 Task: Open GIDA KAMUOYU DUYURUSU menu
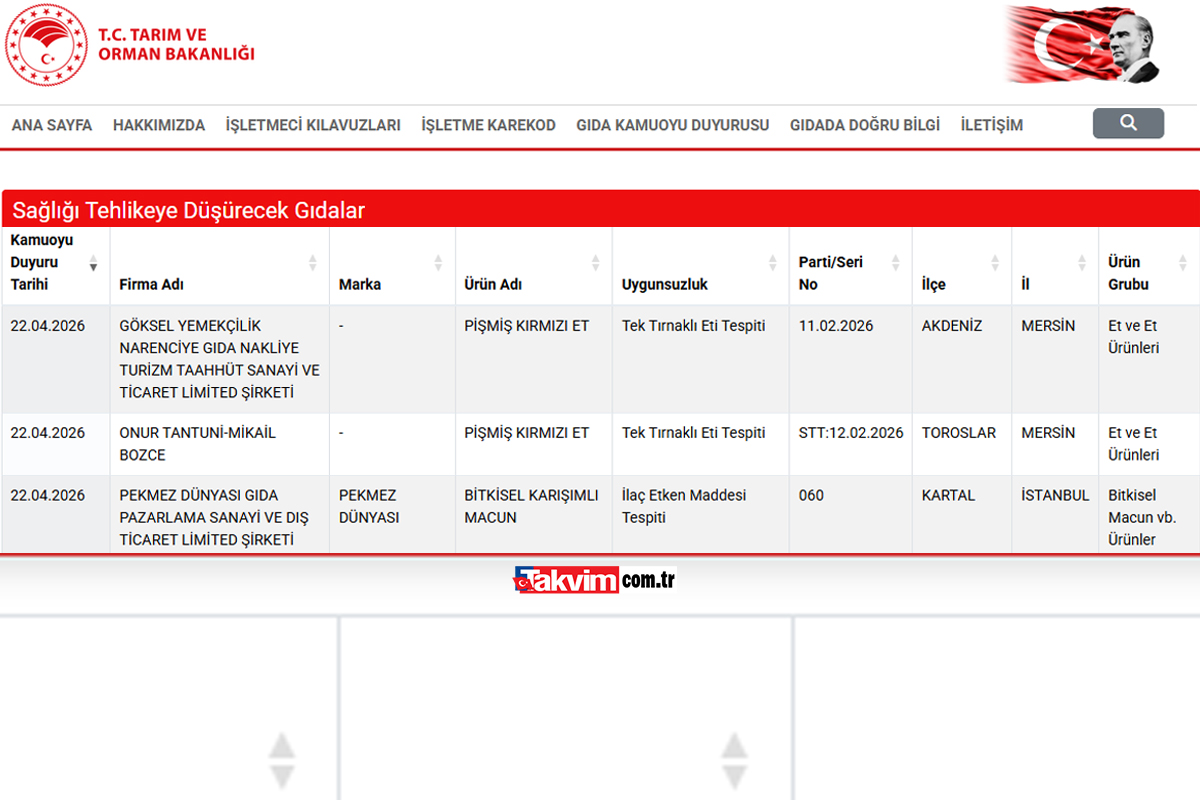[672, 125]
